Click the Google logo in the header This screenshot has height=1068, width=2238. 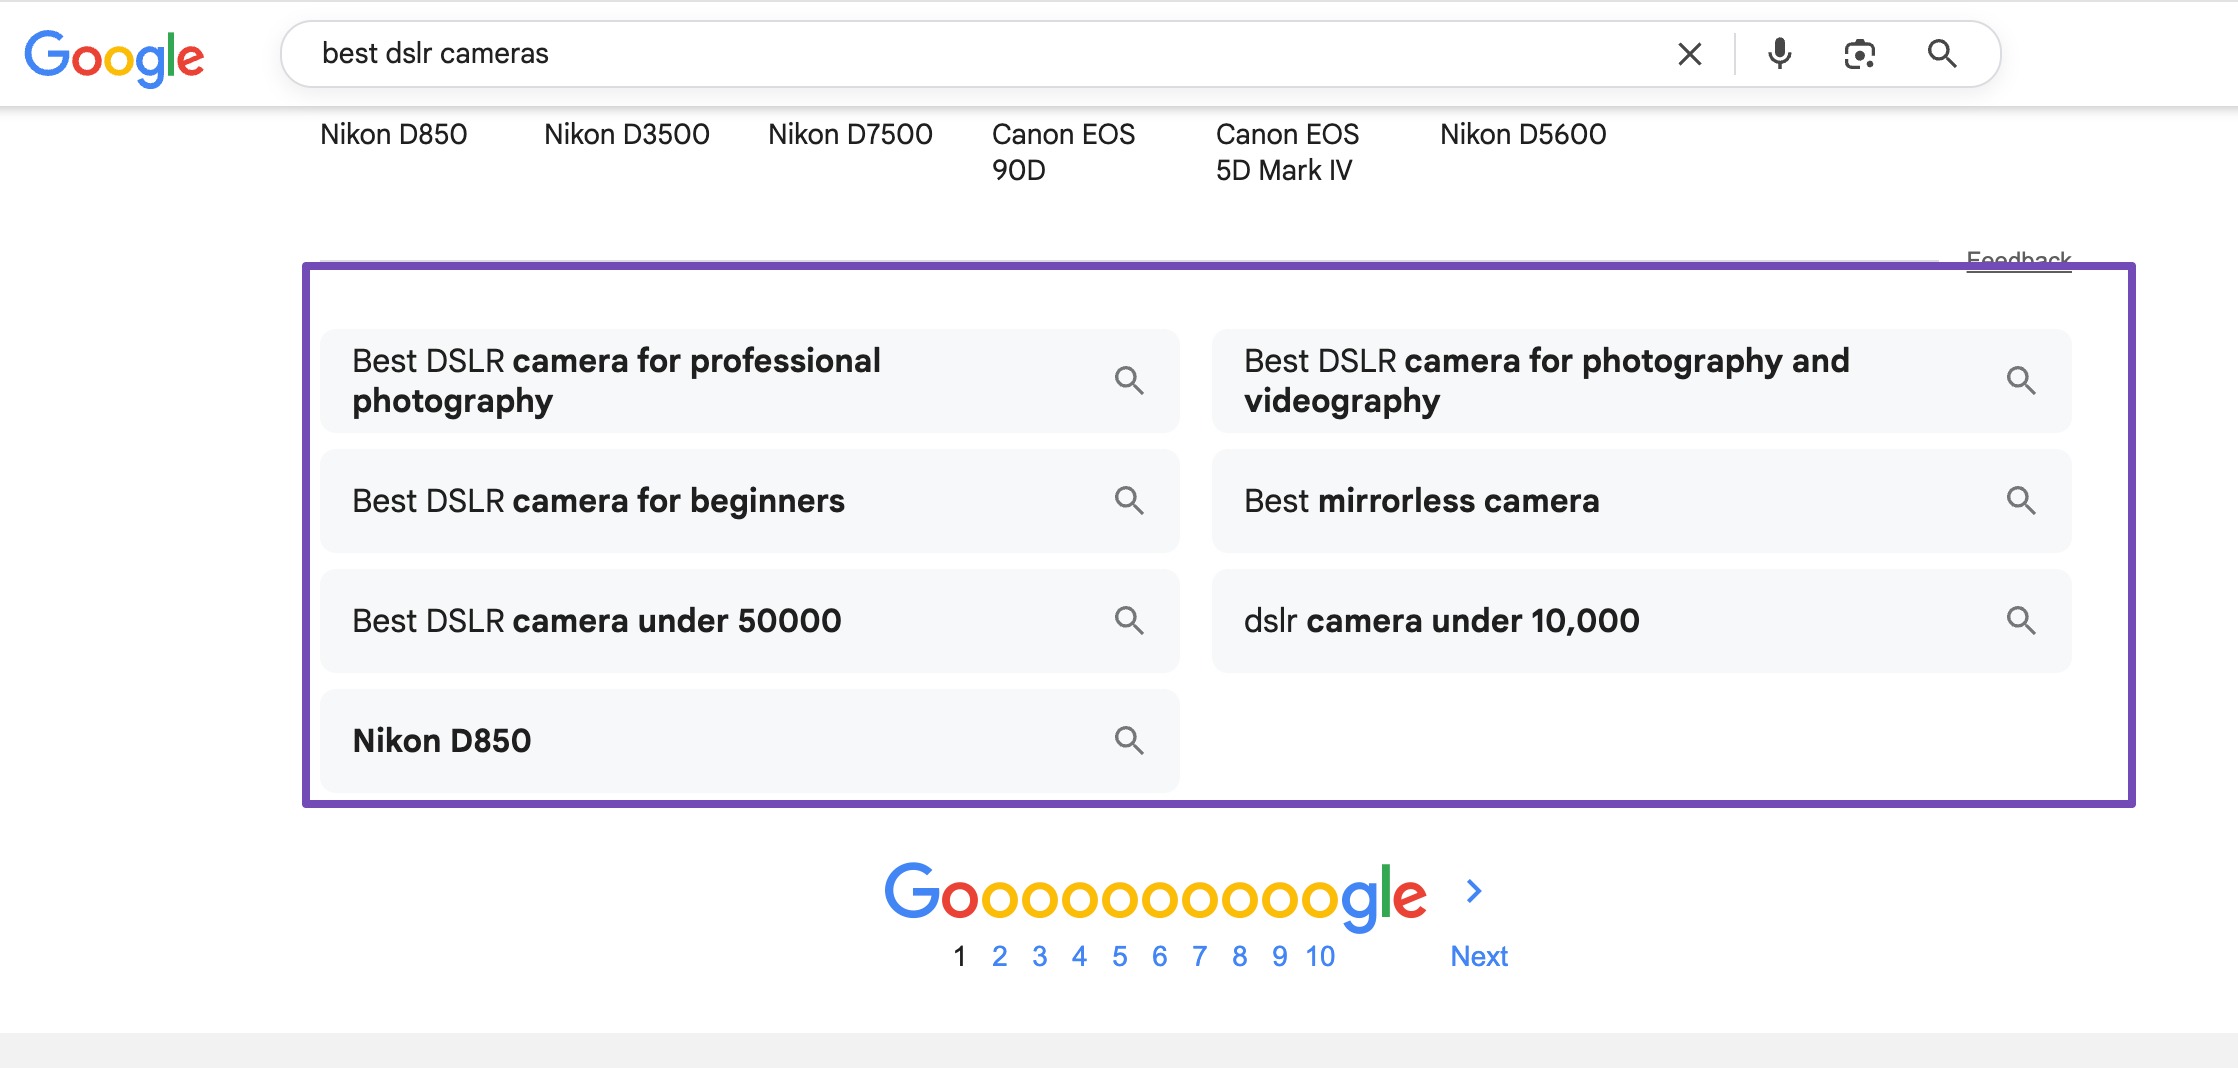[114, 58]
